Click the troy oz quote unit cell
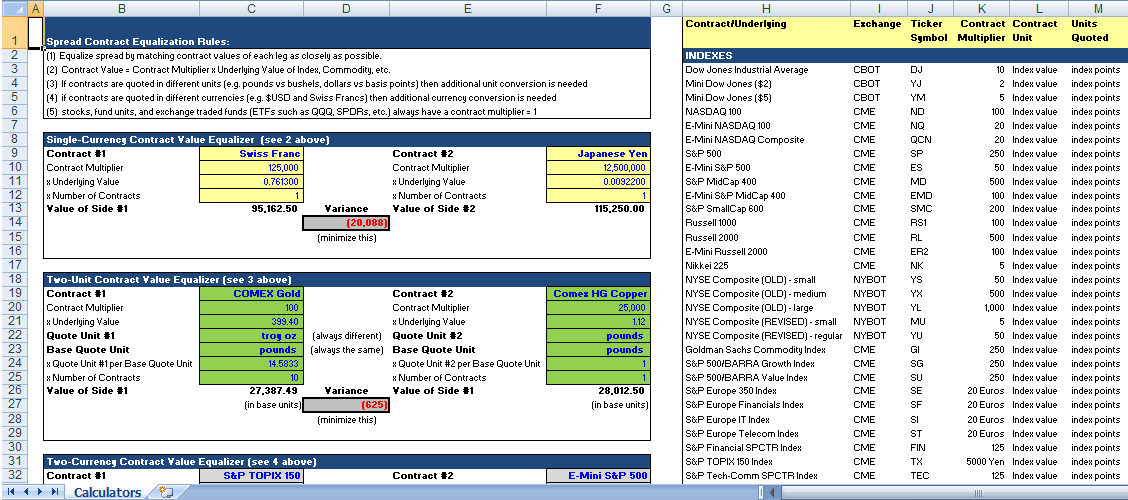The image size is (1128, 500). click(x=251, y=335)
